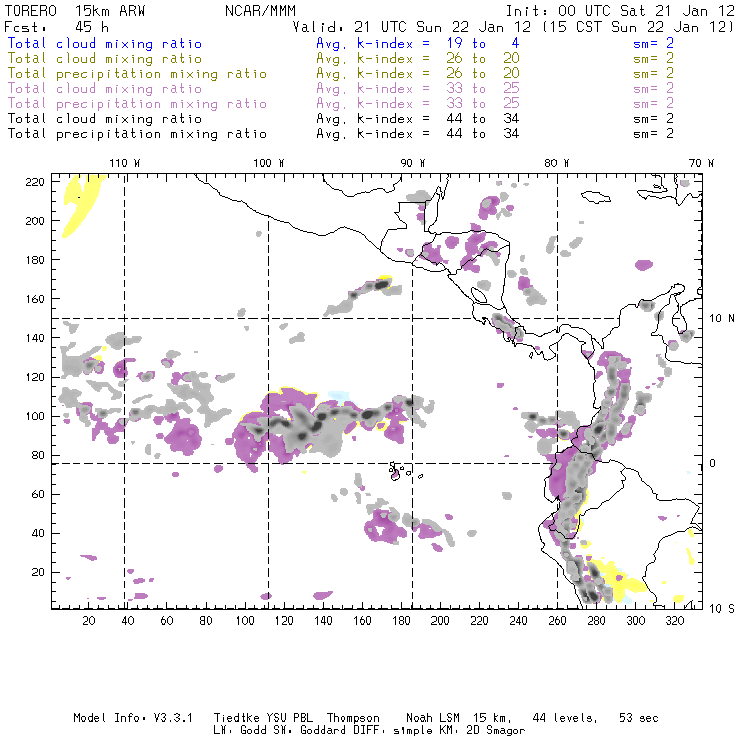Click the "10 N" latitude label
Viewport: 740px width, 740px height.
click(x=722, y=319)
